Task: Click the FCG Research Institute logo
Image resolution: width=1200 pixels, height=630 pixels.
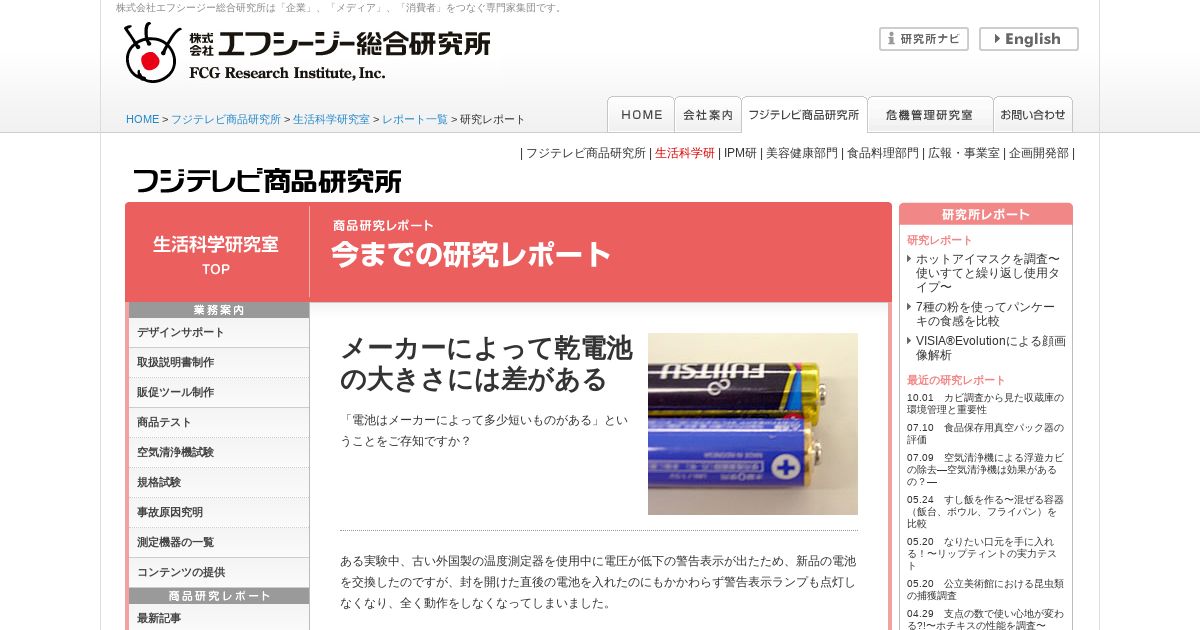Action: click(x=307, y=52)
